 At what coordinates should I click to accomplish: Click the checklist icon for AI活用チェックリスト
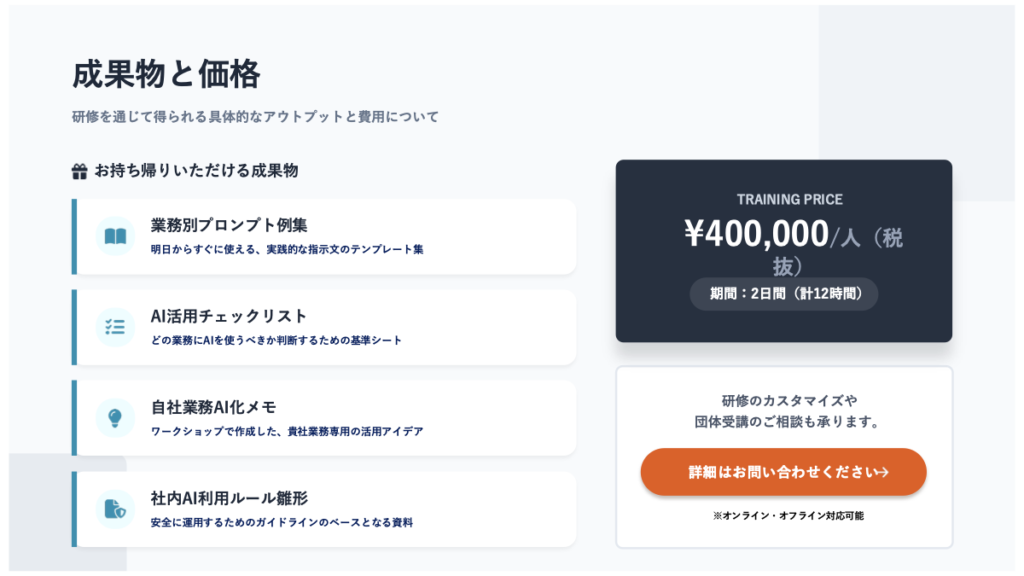[115, 327]
